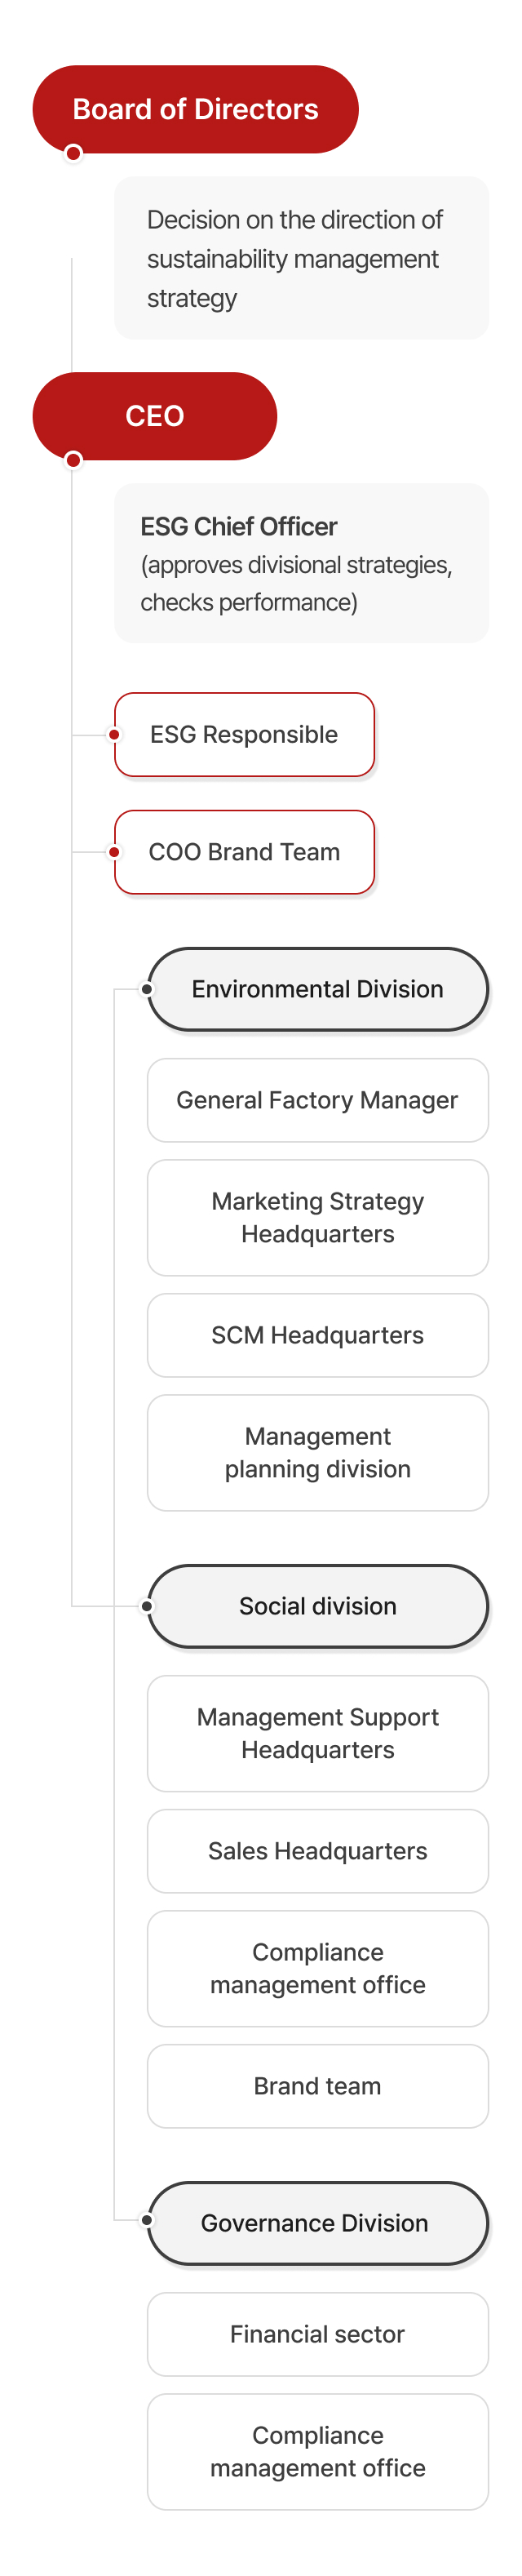Screen dimensions: 522x2576
Task: Select the Sales Headquarters box
Action: (318, 1851)
